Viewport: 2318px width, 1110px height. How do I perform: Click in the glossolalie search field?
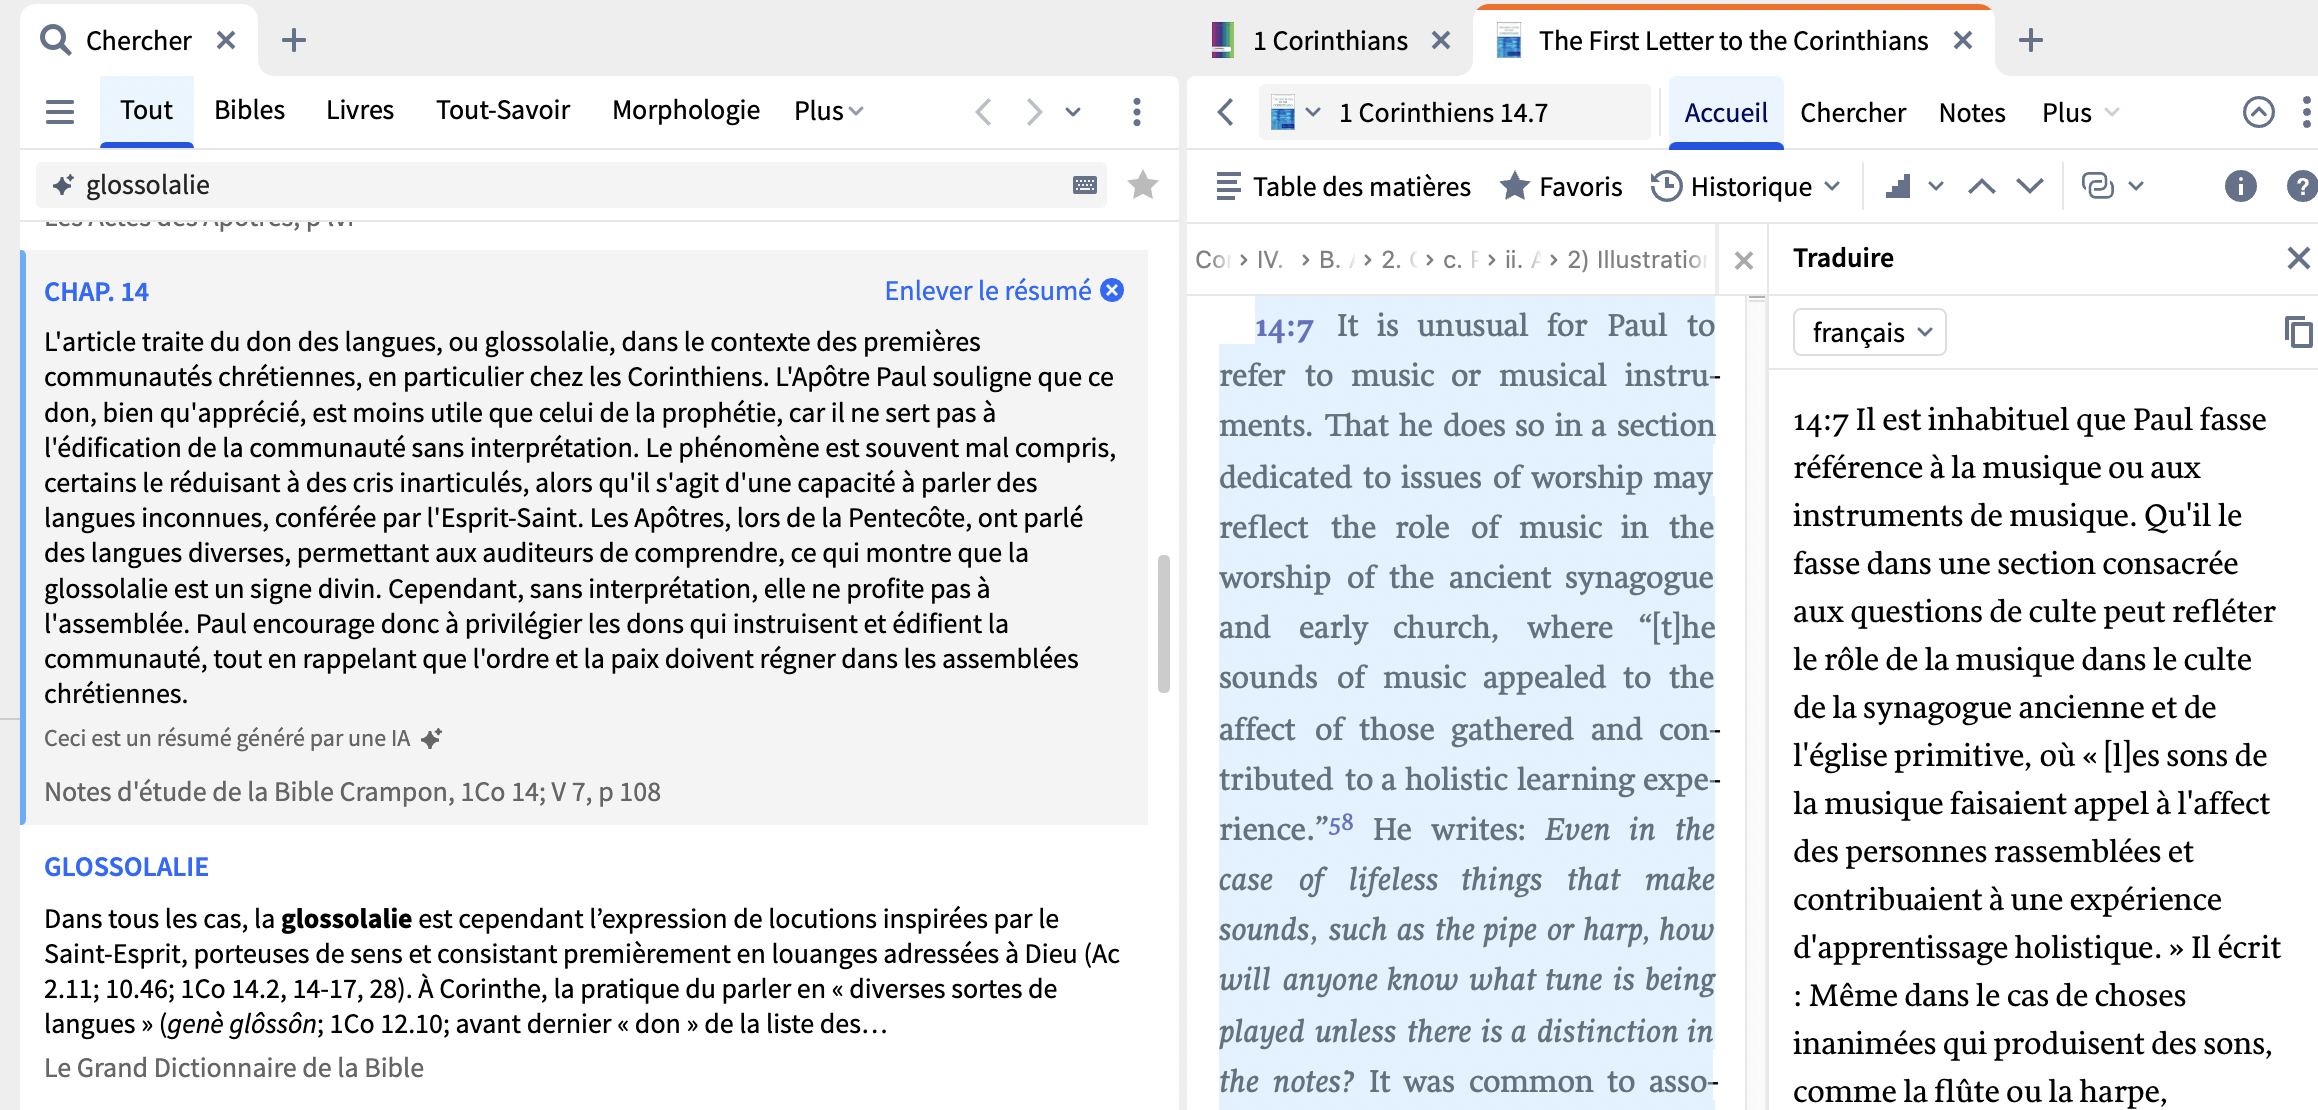pyautogui.click(x=570, y=185)
